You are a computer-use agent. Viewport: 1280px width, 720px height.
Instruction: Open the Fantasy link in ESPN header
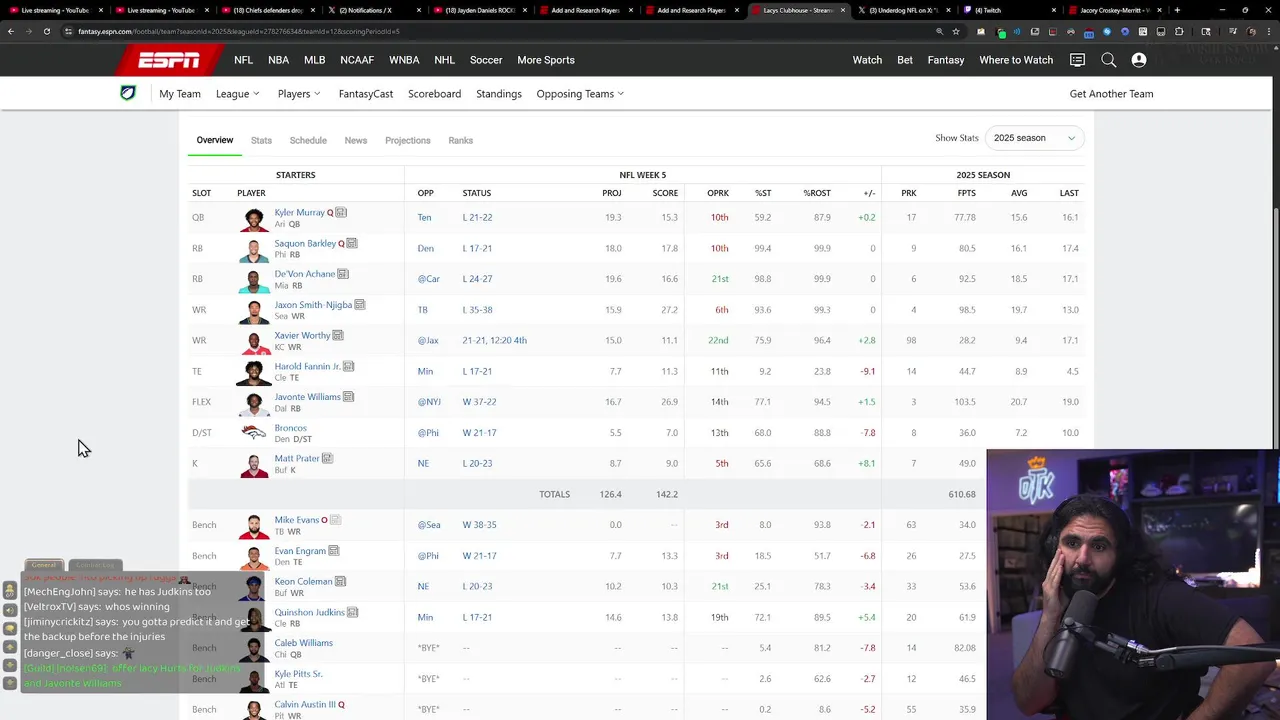pos(946,60)
